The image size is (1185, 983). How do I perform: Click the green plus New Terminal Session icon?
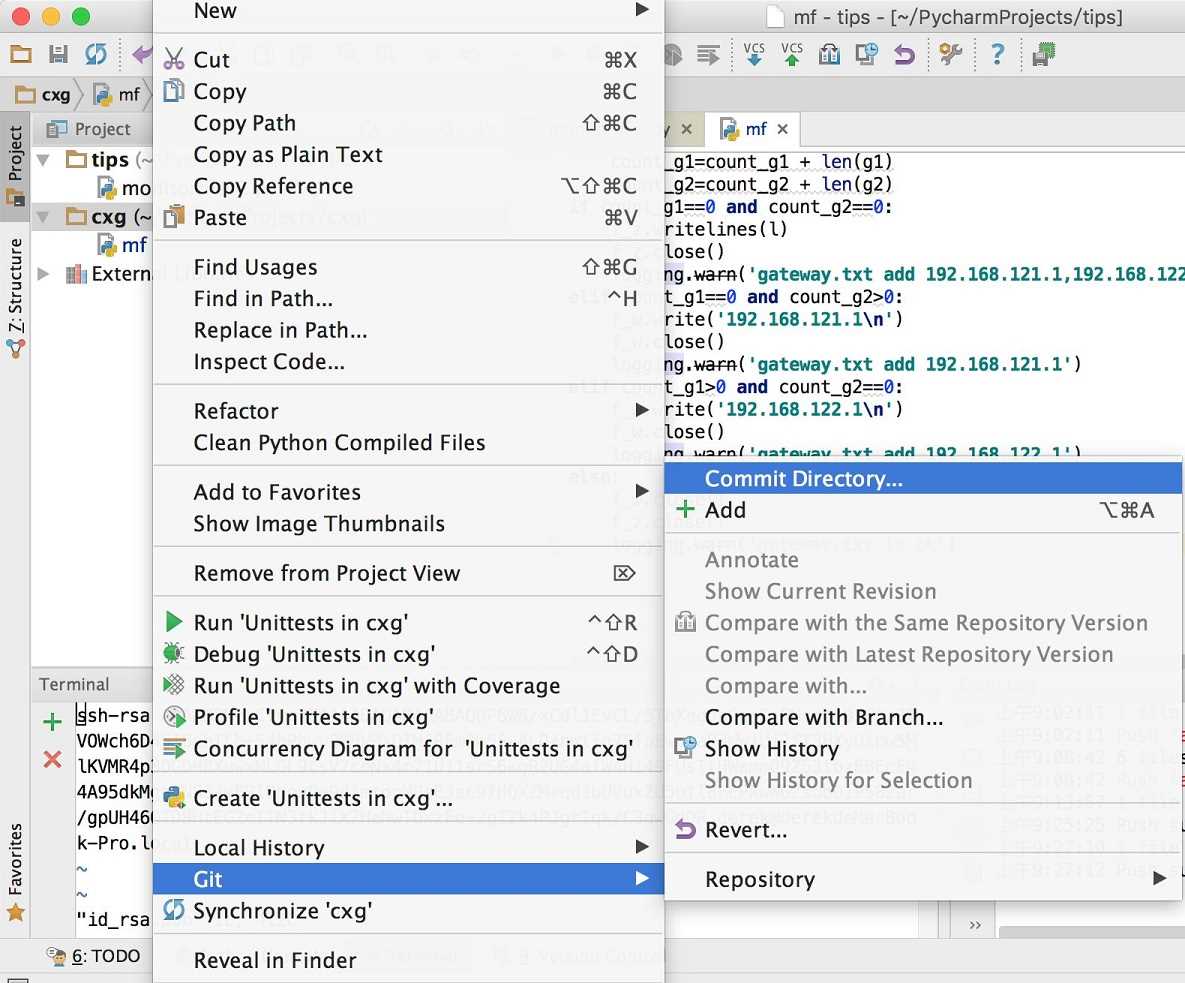click(x=52, y=721)
